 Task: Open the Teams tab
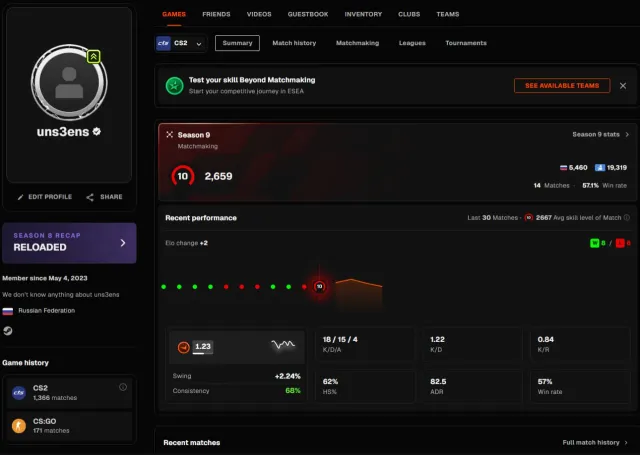coord(448,14)
